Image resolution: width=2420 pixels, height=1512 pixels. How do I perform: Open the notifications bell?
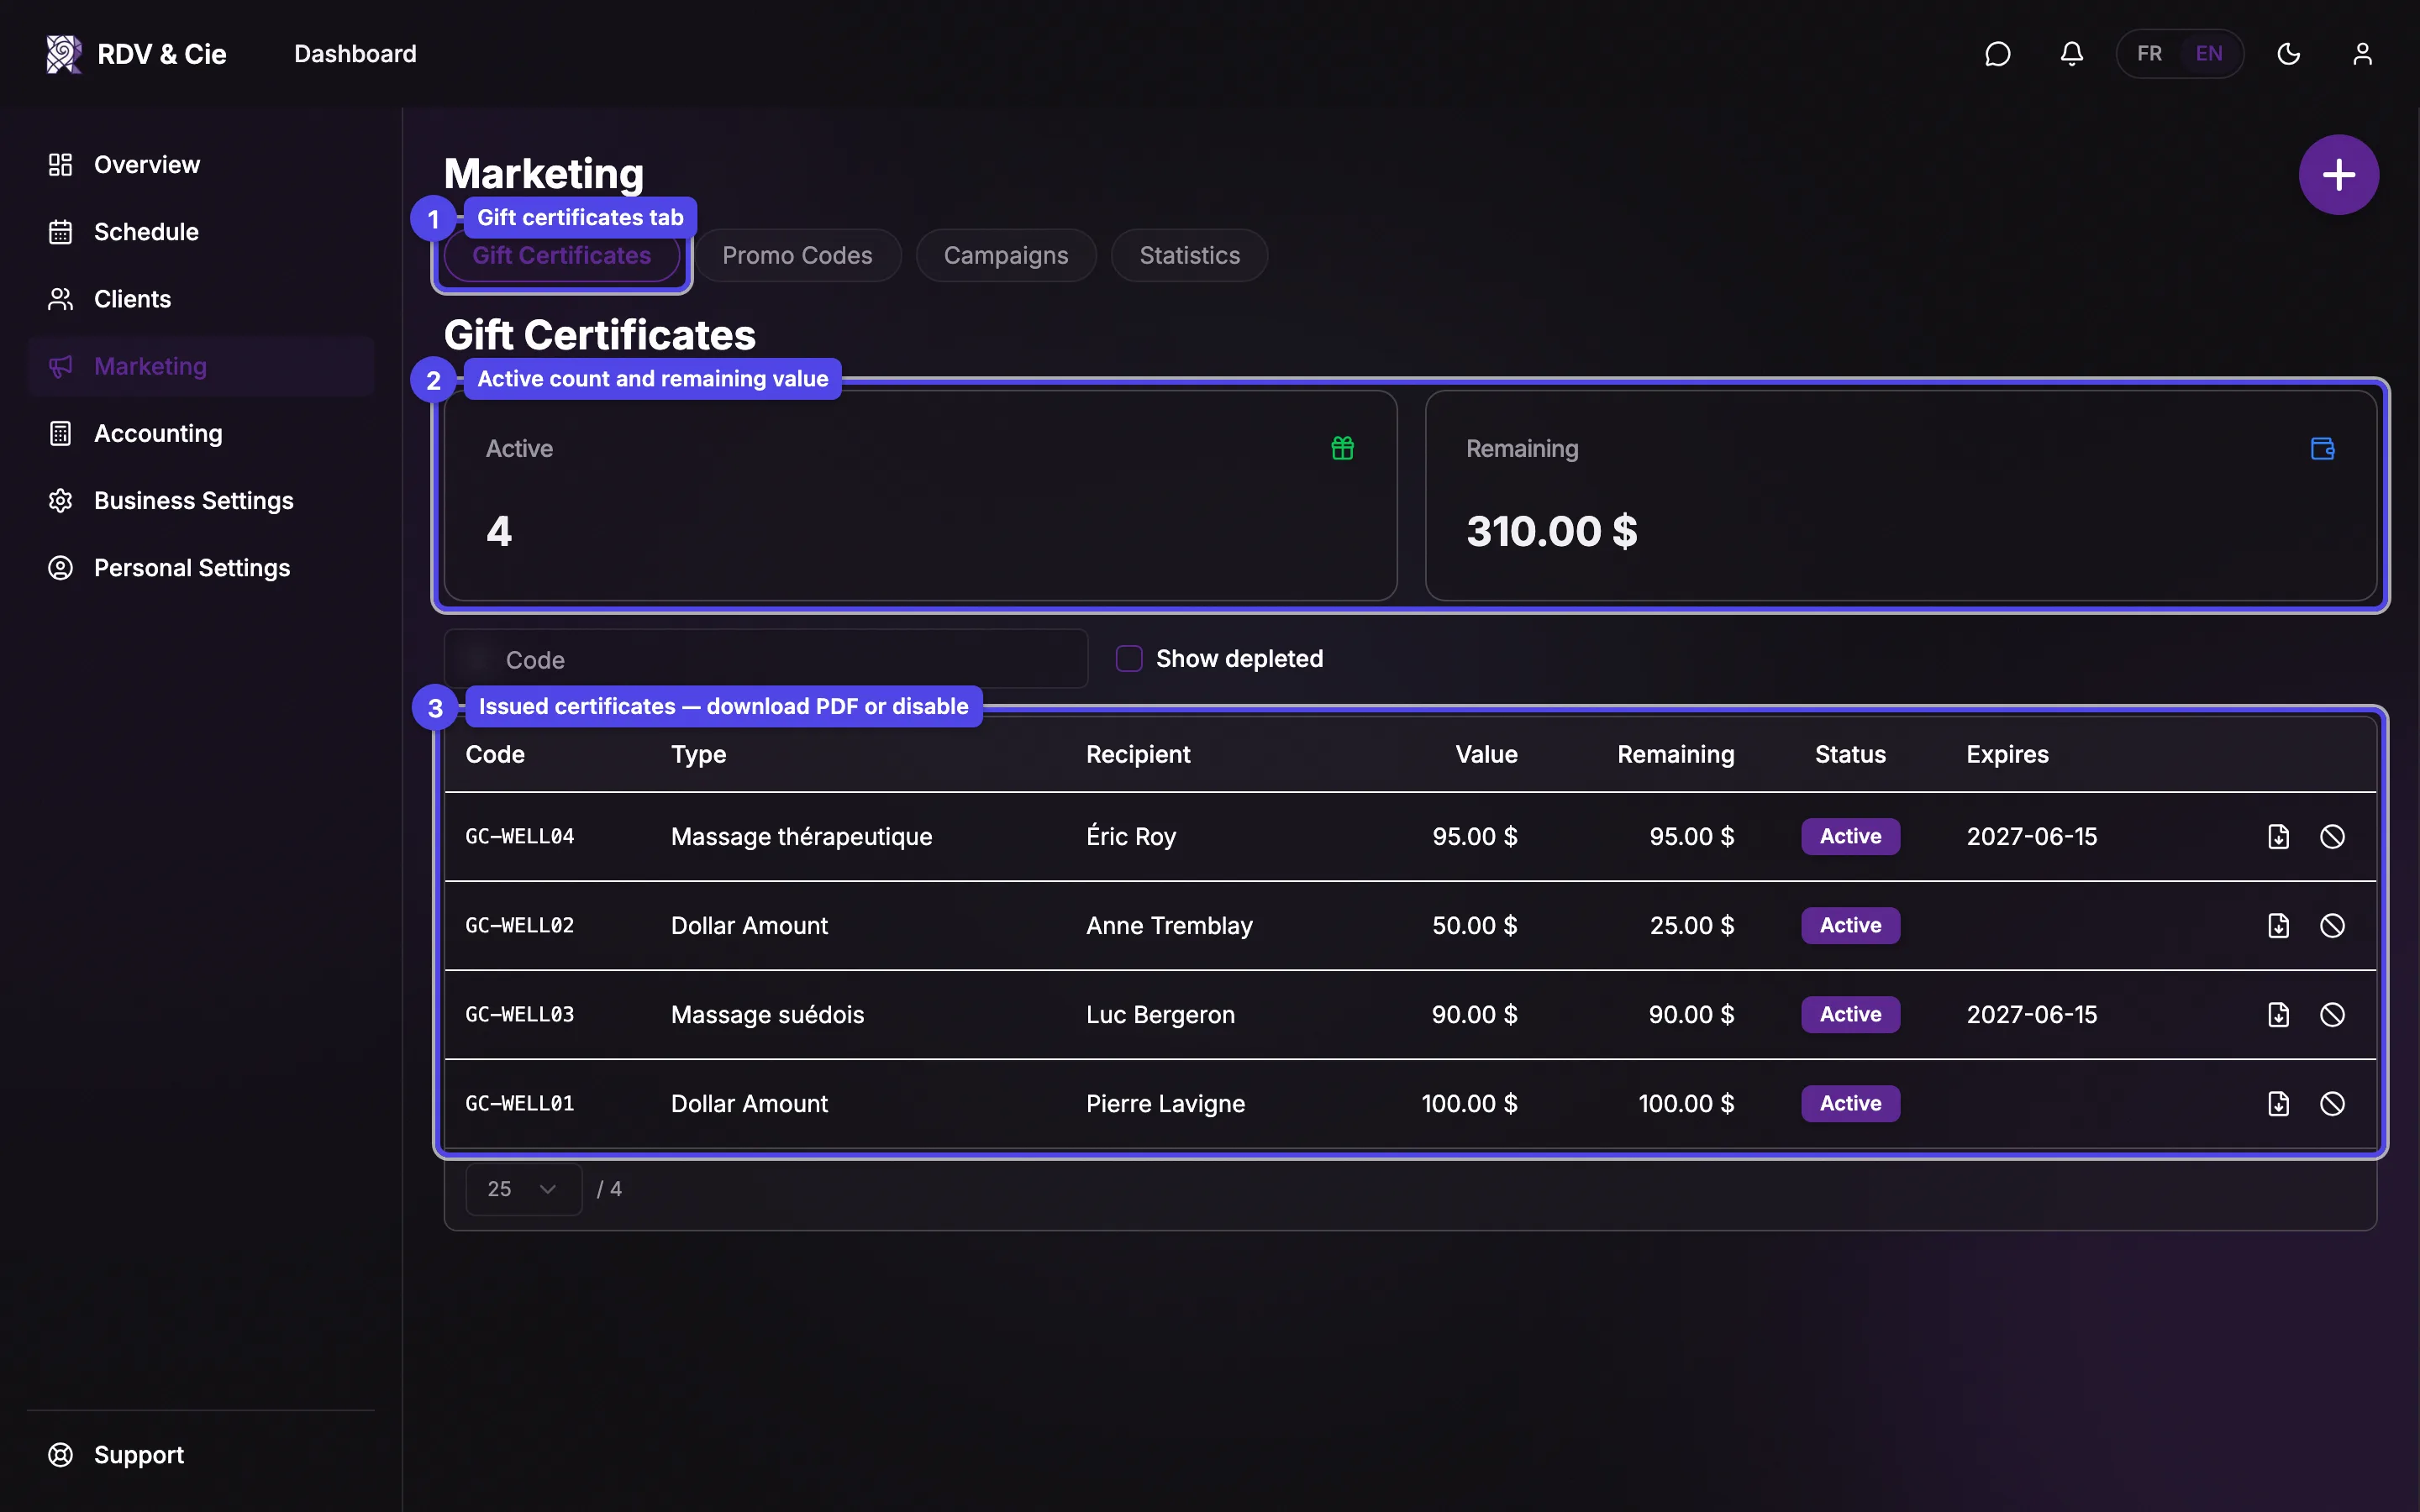click(x=2071, y=54)
